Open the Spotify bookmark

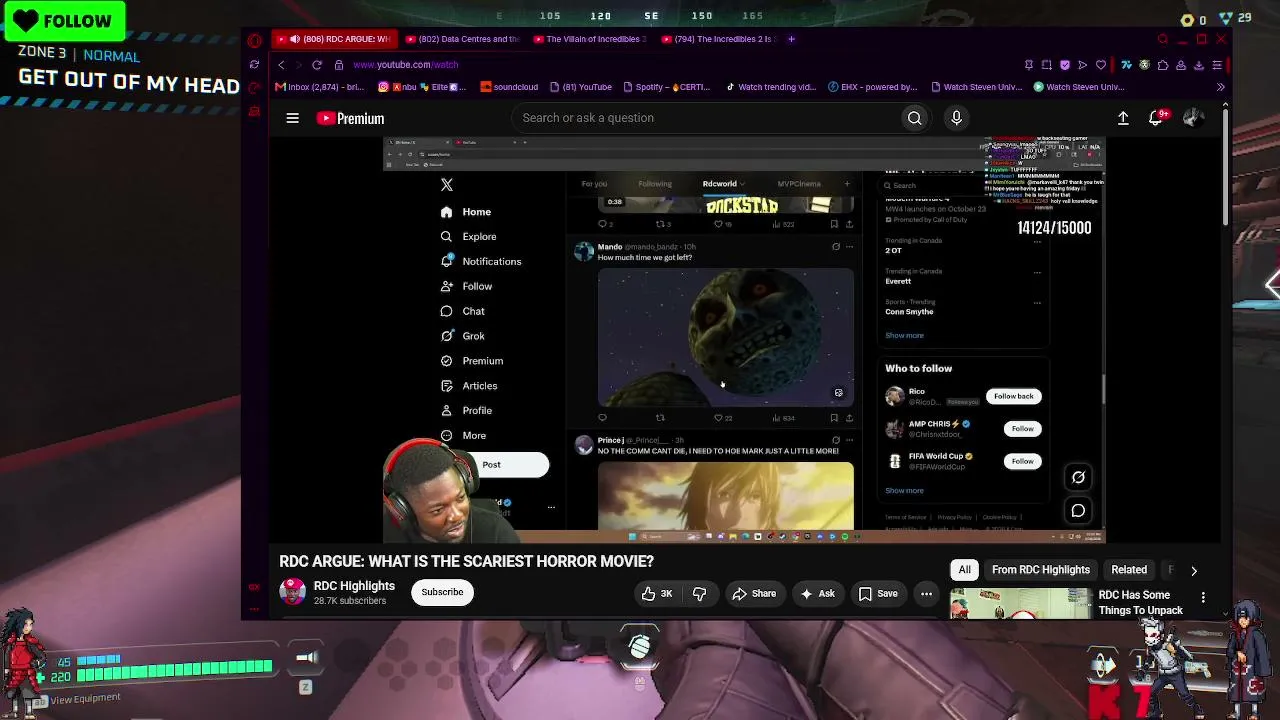pos(666,87)
